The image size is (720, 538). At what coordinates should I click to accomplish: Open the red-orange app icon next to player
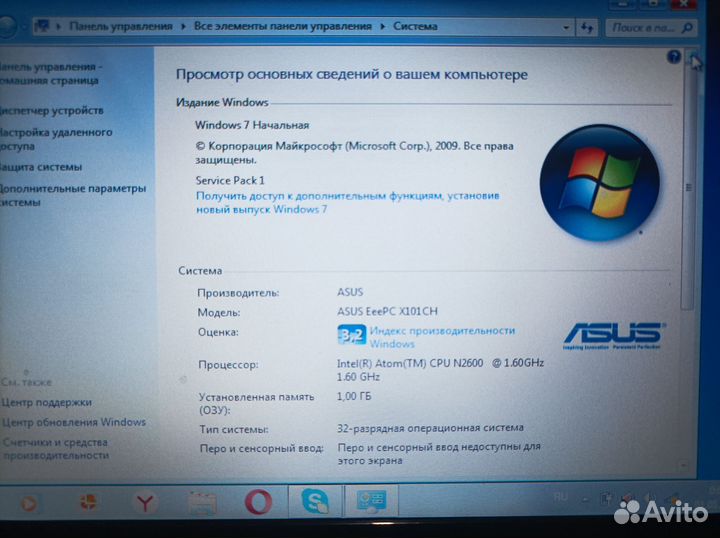pos(88,503)
